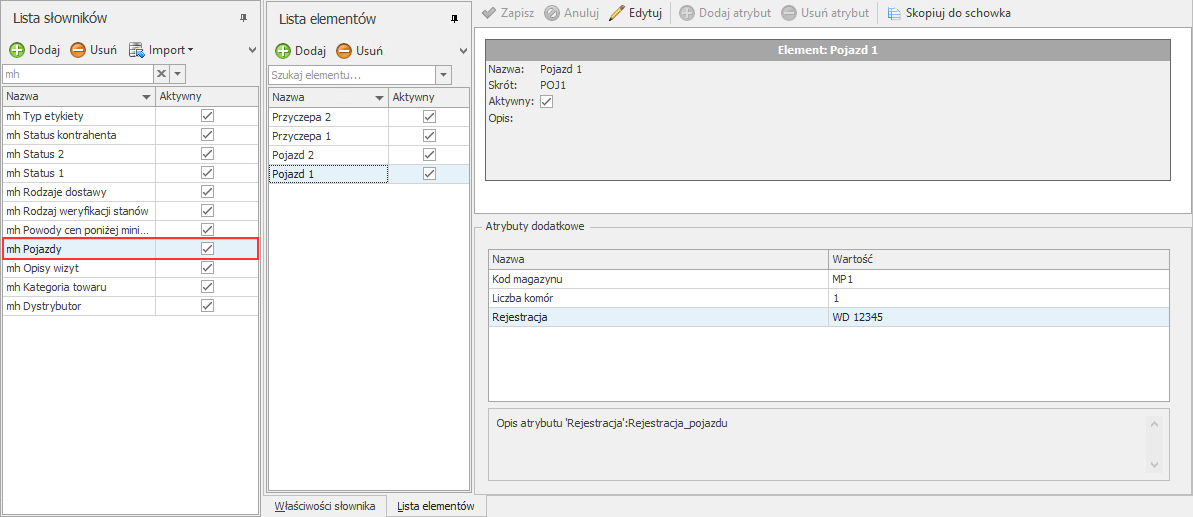Toggle Aktywny checkbox for Przyczepa 2
1193x517 pixels.
(x=429, y=117)
